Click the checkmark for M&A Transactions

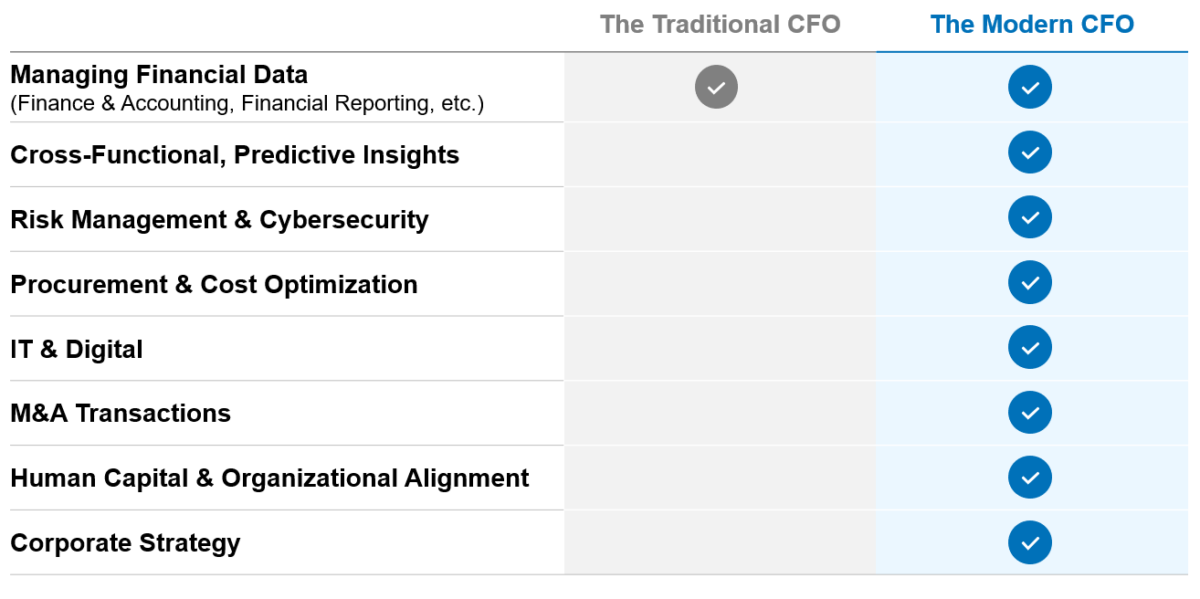tap(1030, 412)
